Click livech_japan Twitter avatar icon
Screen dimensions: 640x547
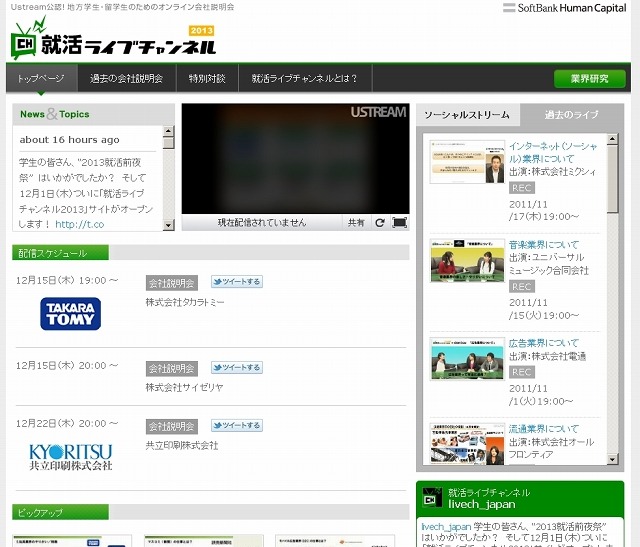point(432,497)
